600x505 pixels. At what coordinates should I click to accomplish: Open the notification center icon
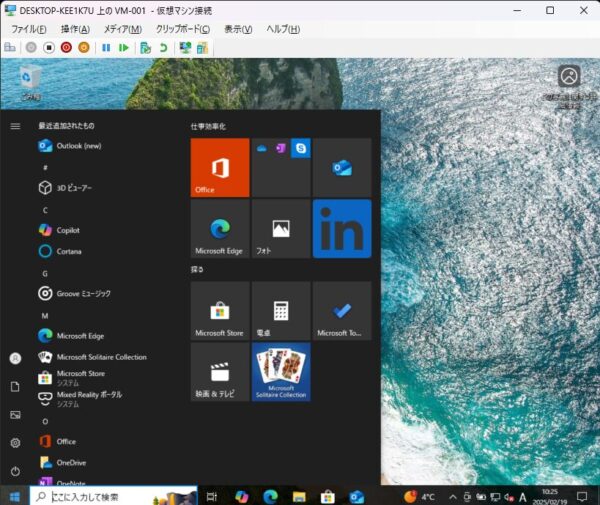tap(582, 497)
